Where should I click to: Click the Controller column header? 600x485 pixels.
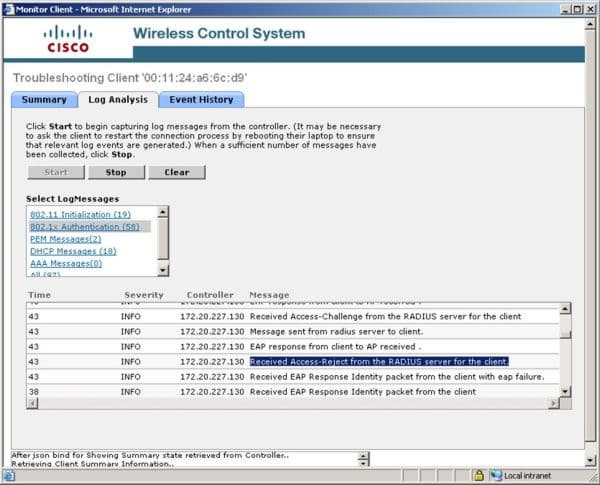[210, 295]
